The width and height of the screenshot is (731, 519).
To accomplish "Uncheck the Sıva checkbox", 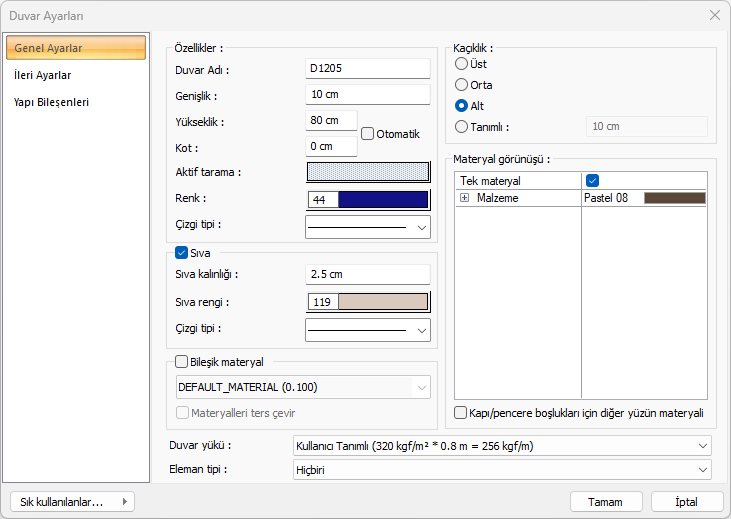I will (x=181, y=253).
